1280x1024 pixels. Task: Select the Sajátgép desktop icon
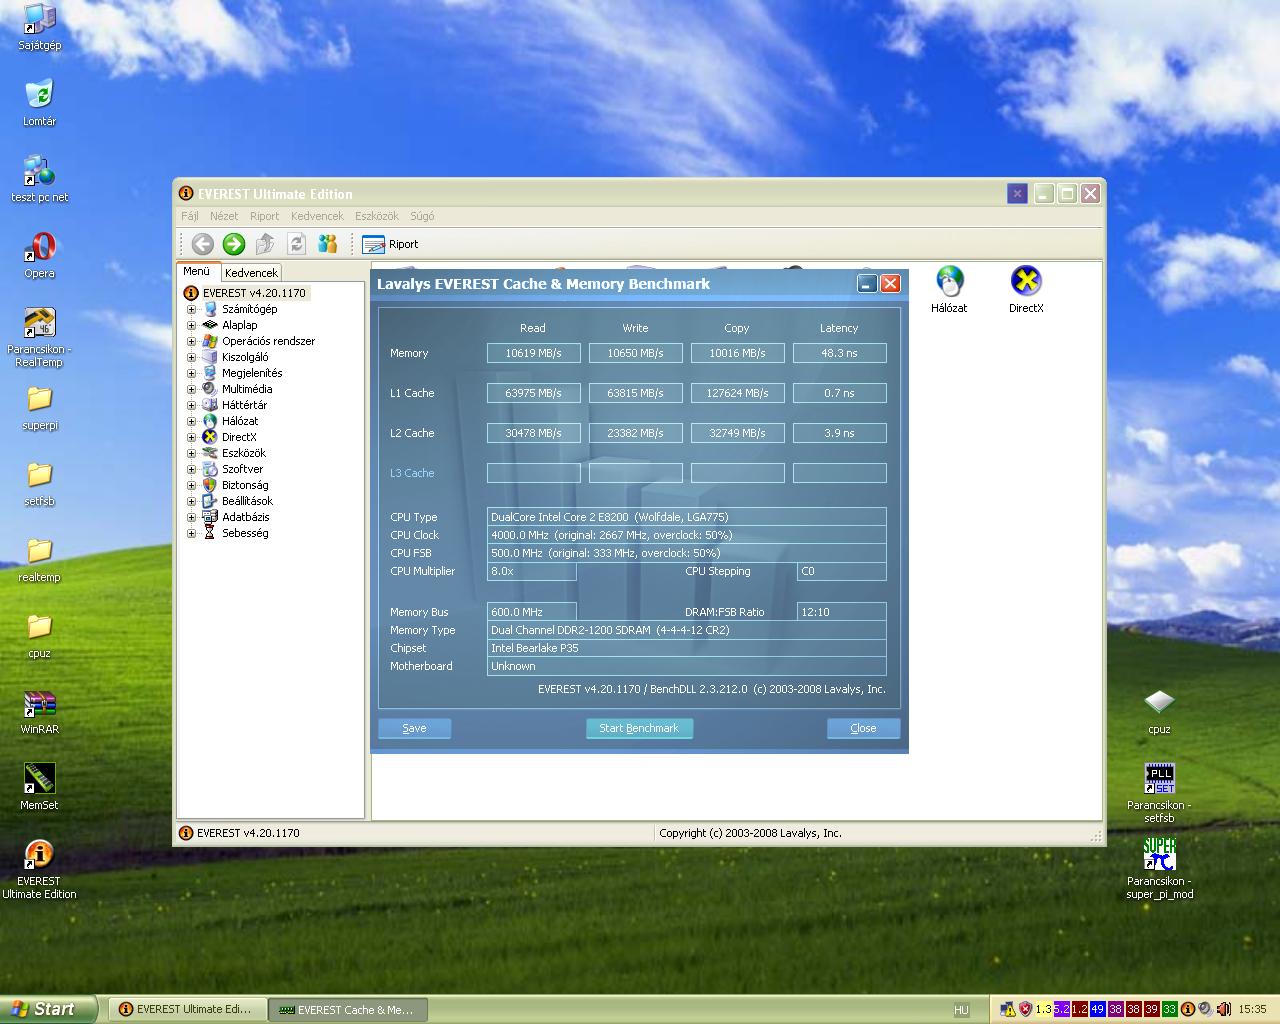(39, 27)
